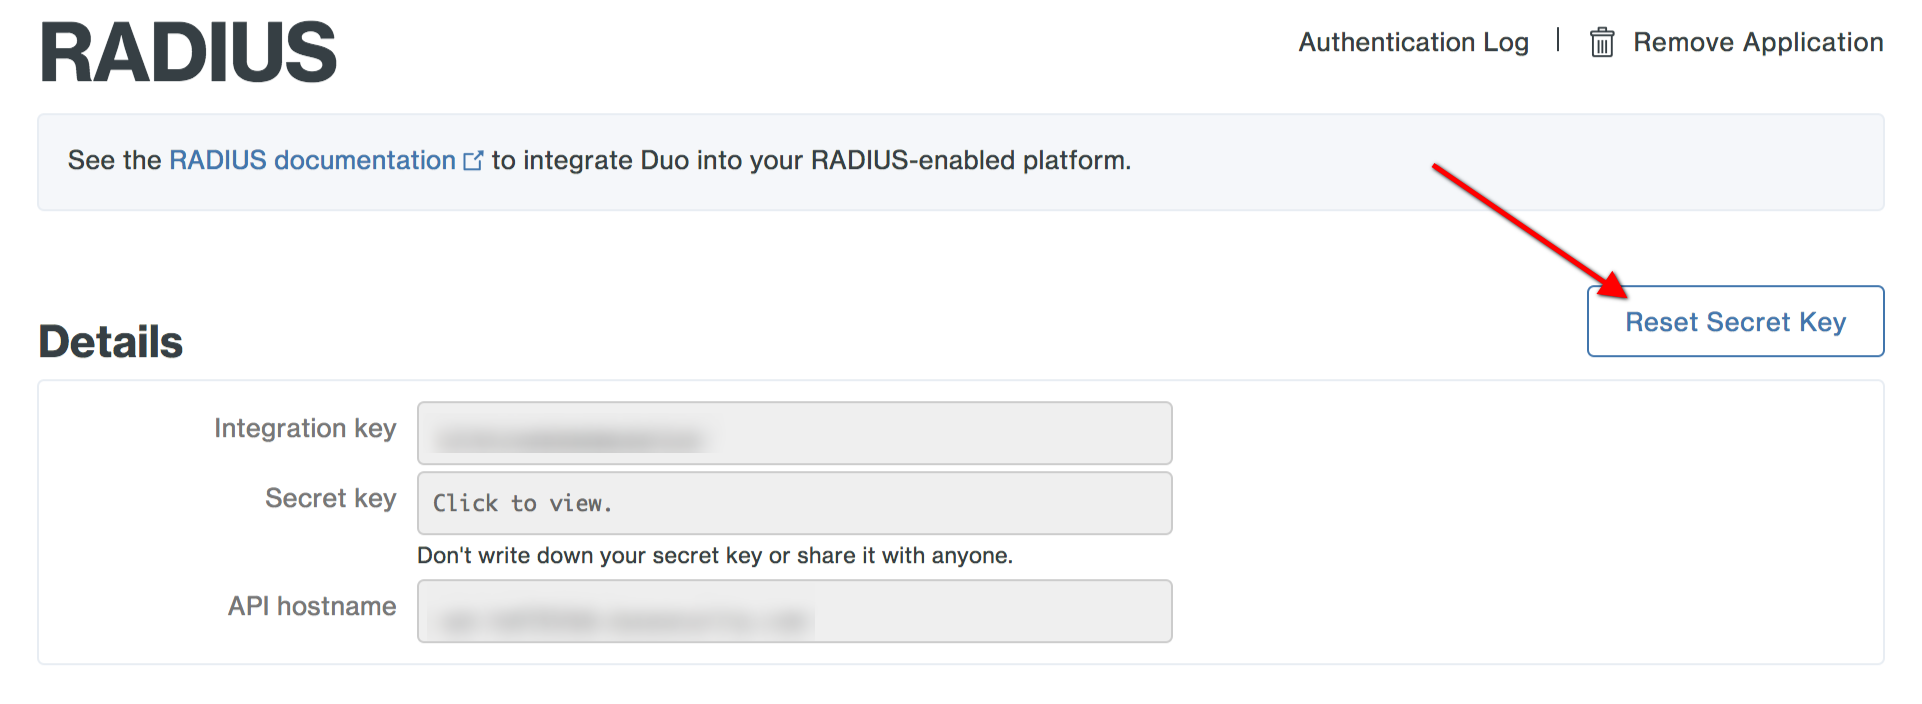Click the Details section header
The image size is (1922, 704).
tap(110, 341)
